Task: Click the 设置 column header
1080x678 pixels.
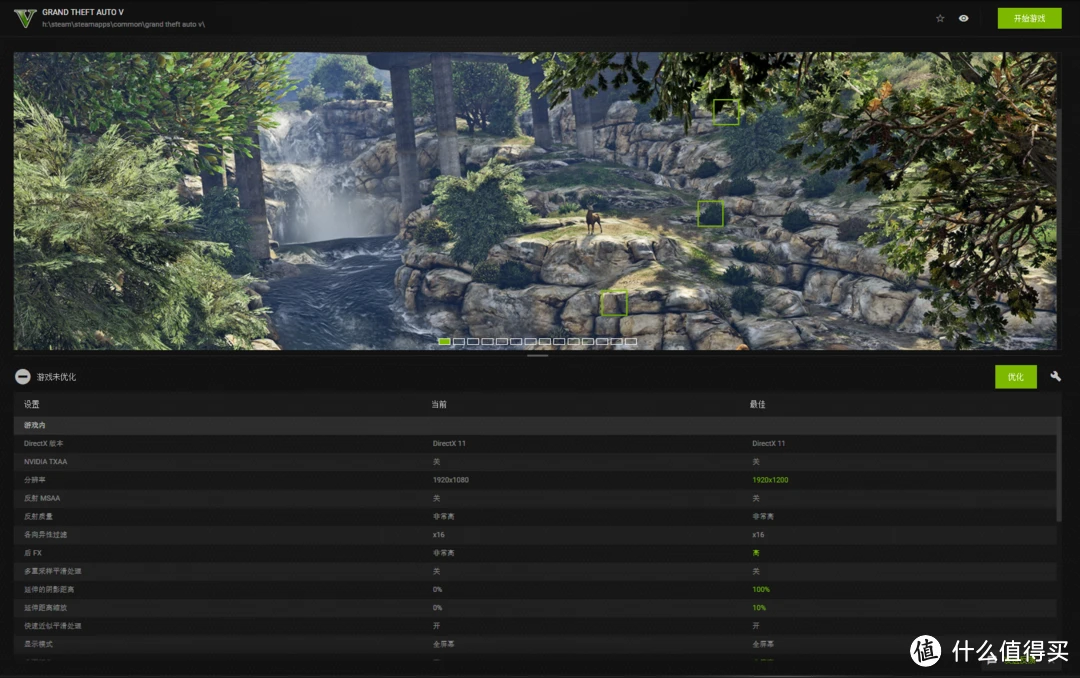Action: coord(32,404)
